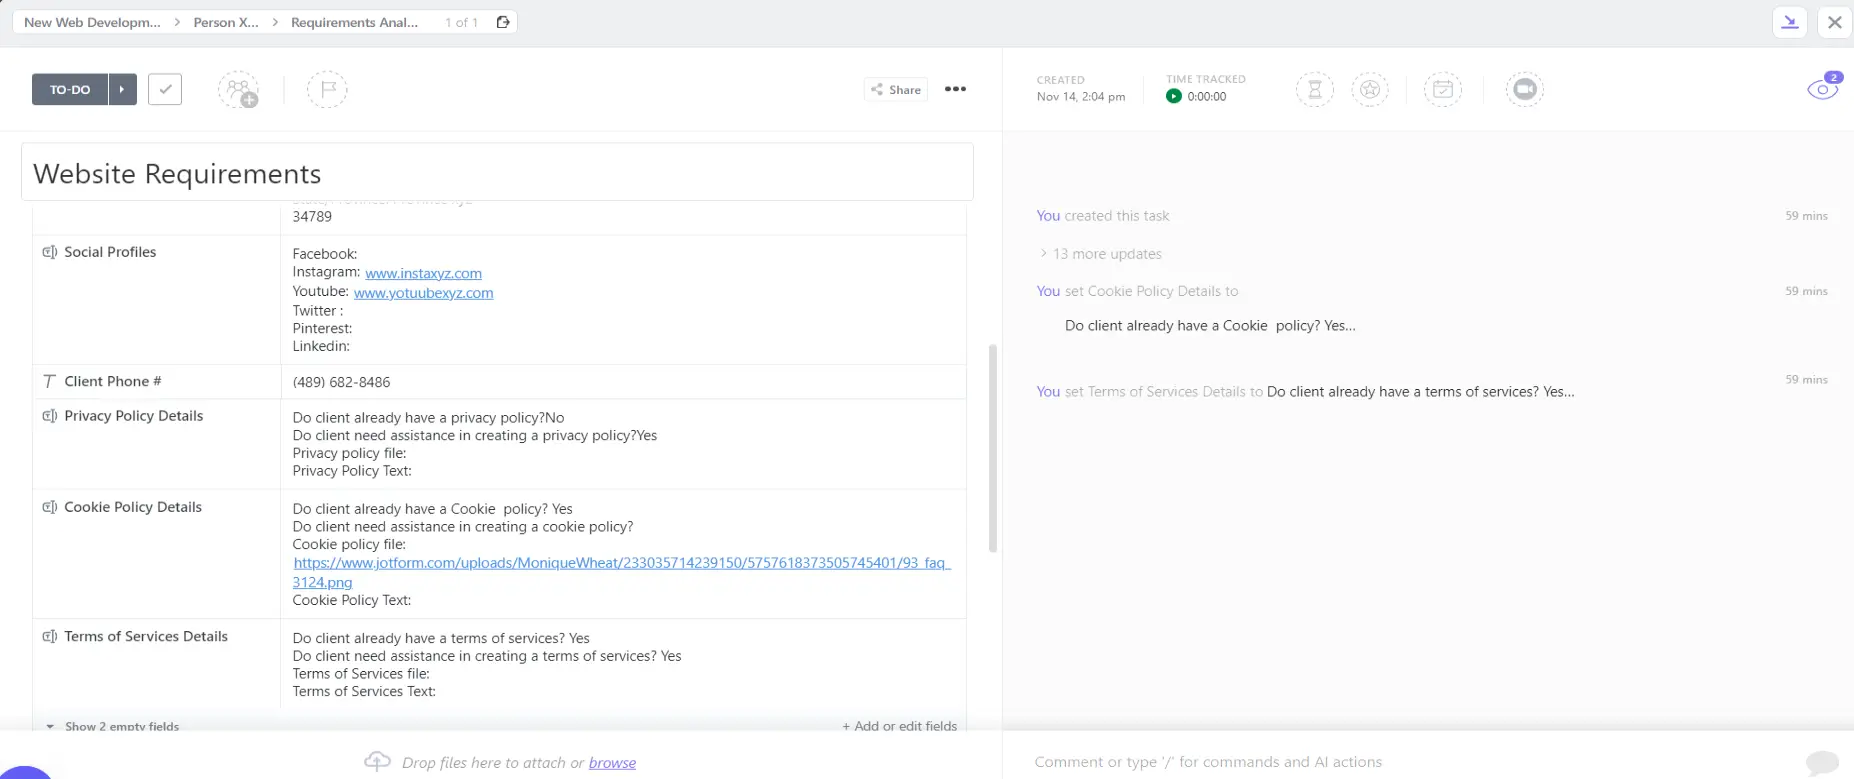Click Social Profiles field type icon
Screen dimensions: 1854x779
pos(49,252)
